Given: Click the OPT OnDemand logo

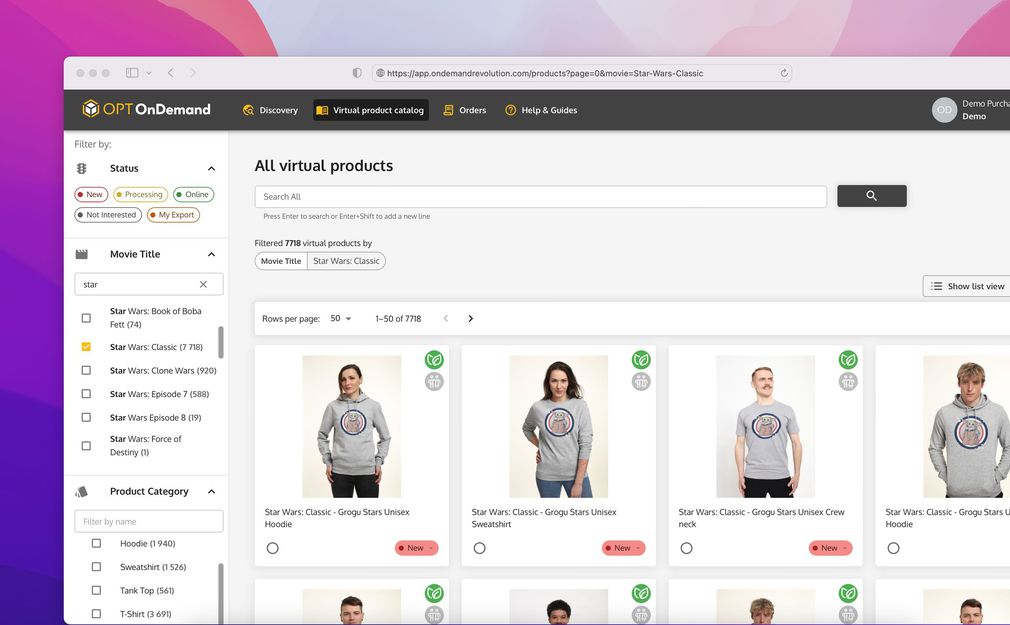Looking at the screenshot, I should coord(147,110).
